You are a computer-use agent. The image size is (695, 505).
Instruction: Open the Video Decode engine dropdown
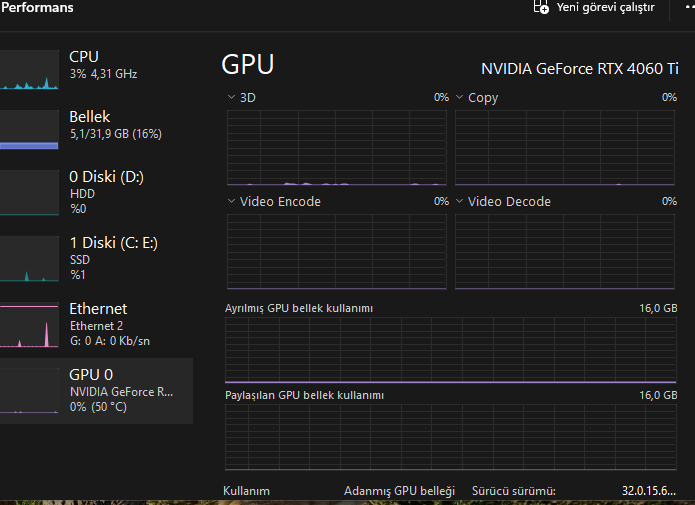pos(460,201)
